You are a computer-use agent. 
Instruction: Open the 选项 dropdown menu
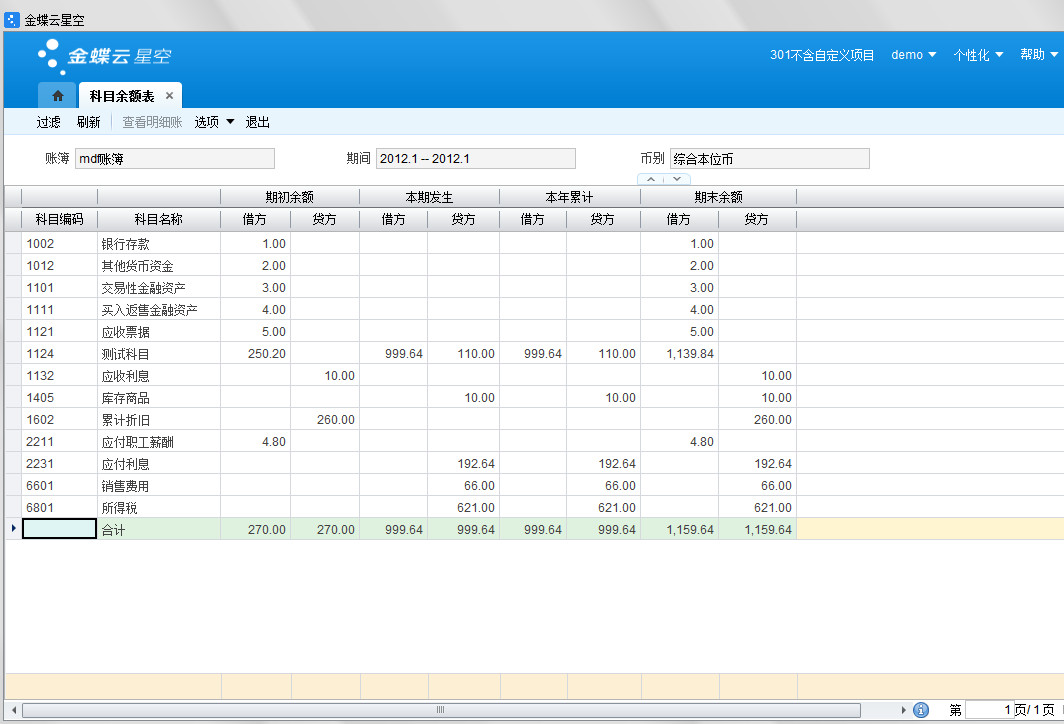point(214,122)
